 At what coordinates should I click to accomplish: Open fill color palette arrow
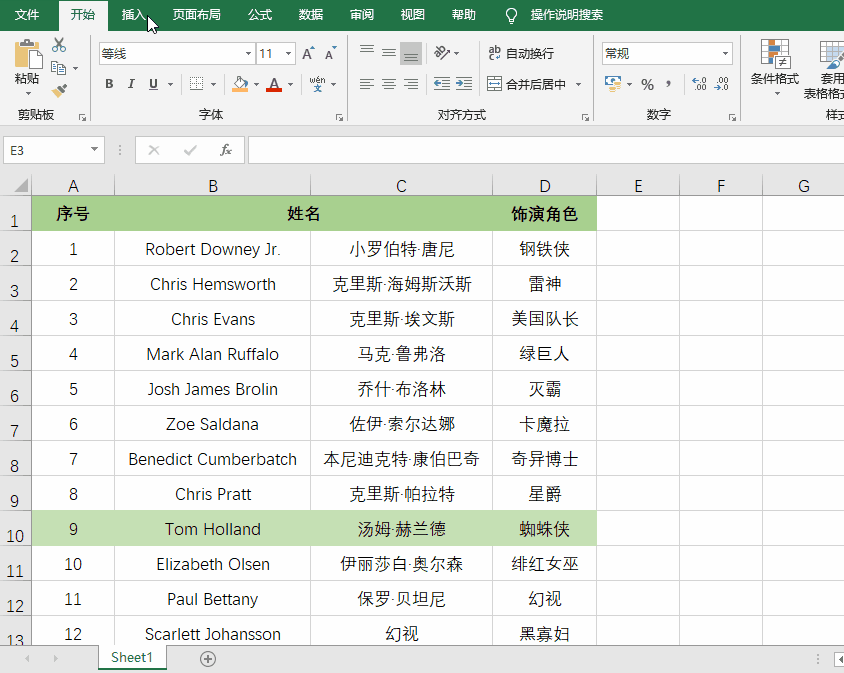[256, 84]
